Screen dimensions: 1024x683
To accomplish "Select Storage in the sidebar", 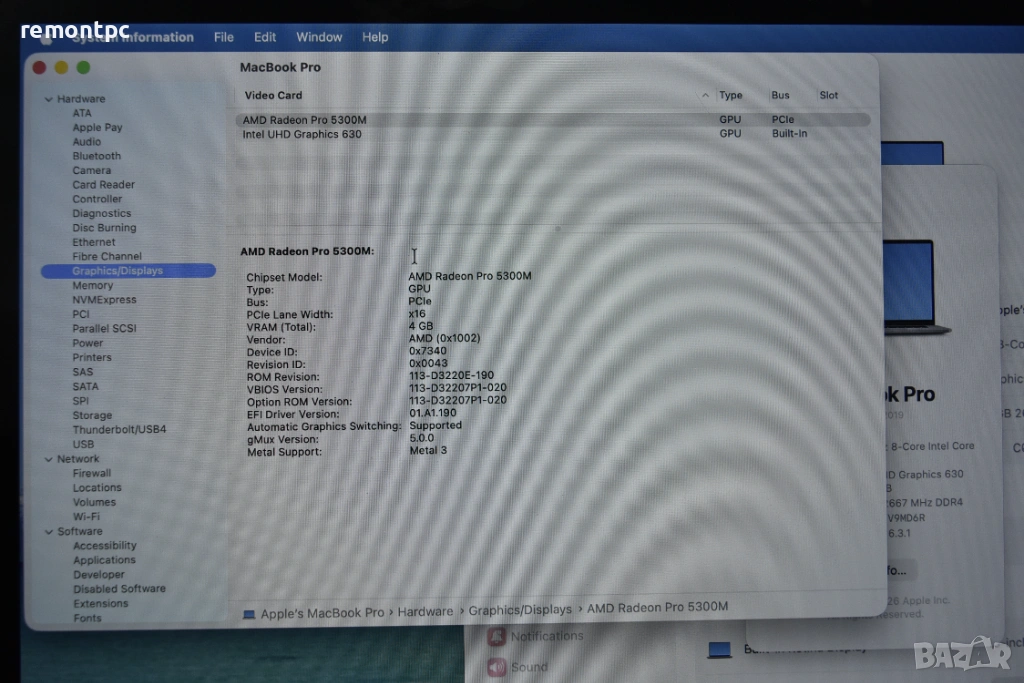I will (92, 415).
